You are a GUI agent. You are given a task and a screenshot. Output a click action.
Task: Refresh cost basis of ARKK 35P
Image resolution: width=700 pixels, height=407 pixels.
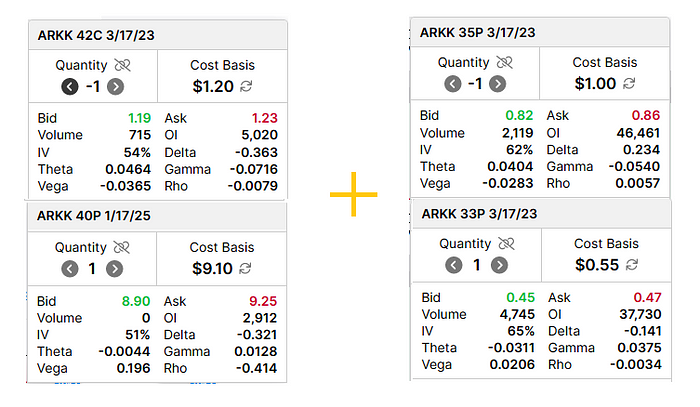(628, 84)
